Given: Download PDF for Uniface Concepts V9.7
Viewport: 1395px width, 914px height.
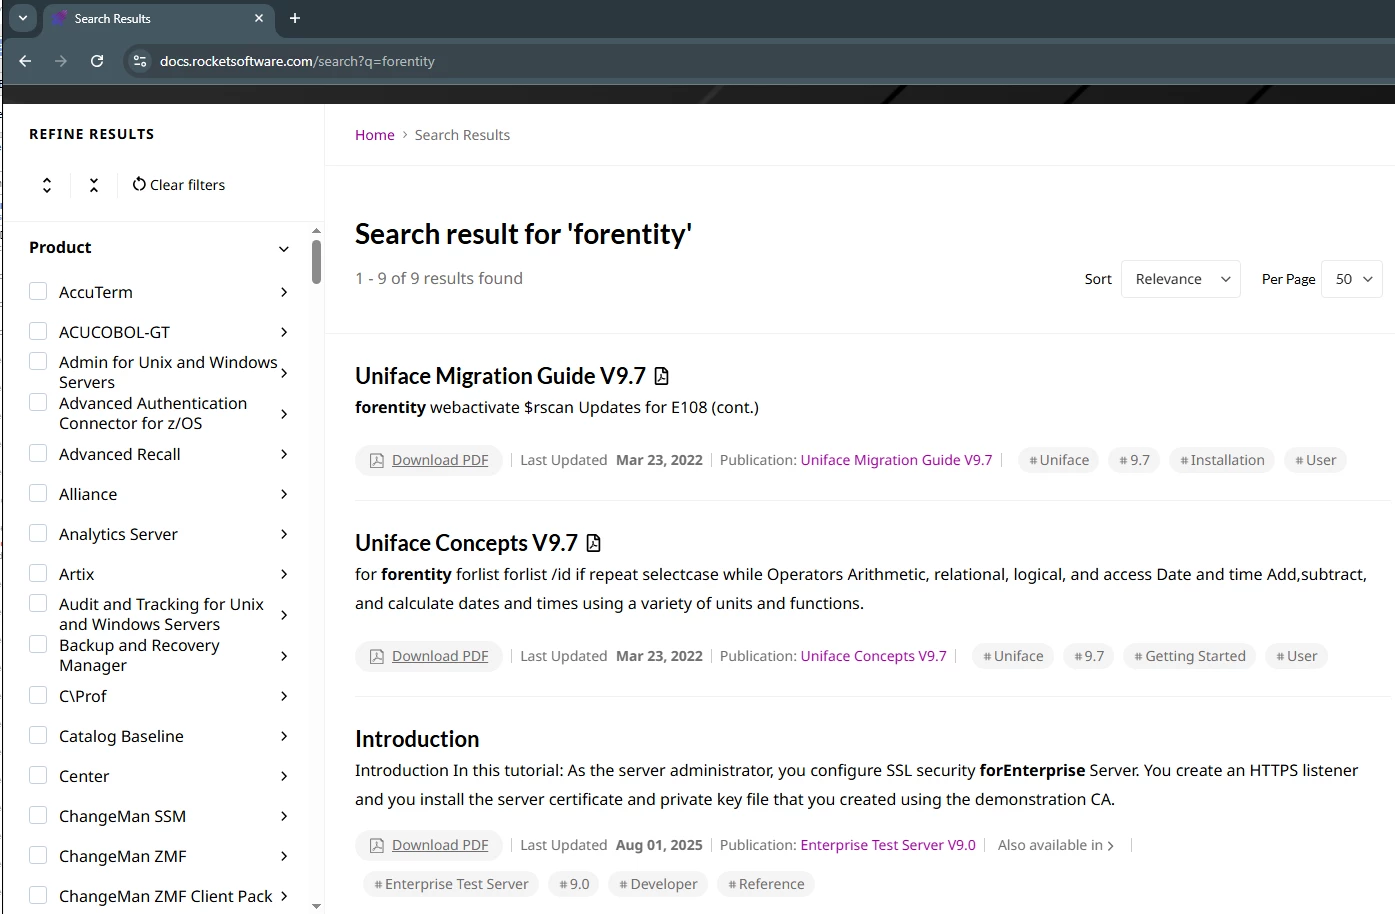Looking at the screenshot, I should [429, 656].
